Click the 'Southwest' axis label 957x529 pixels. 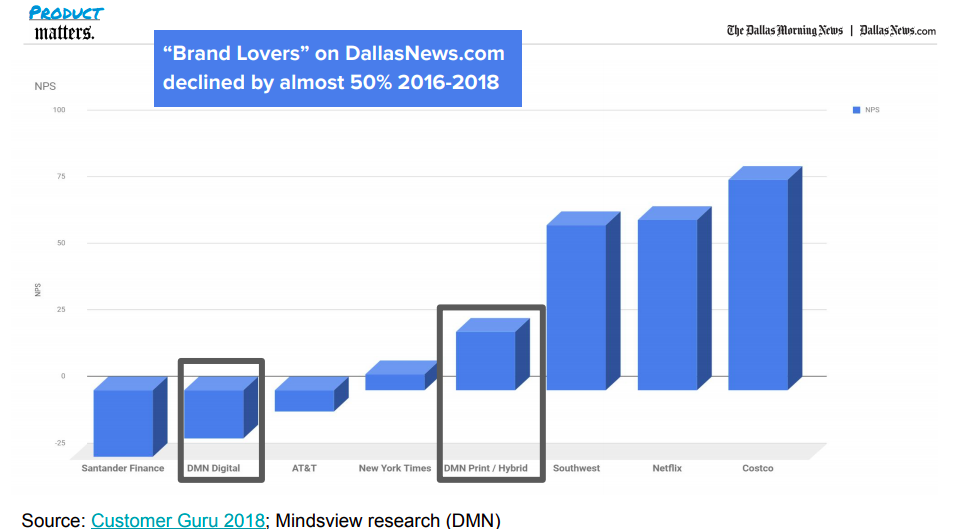pos(576,468)
